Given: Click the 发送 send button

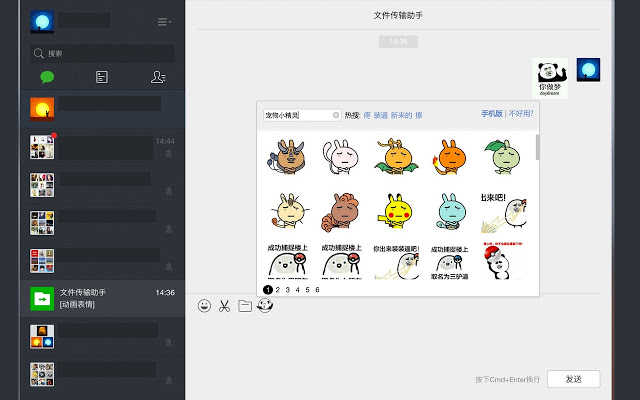Looking at the screenshot, I should (x=573, y=379).
